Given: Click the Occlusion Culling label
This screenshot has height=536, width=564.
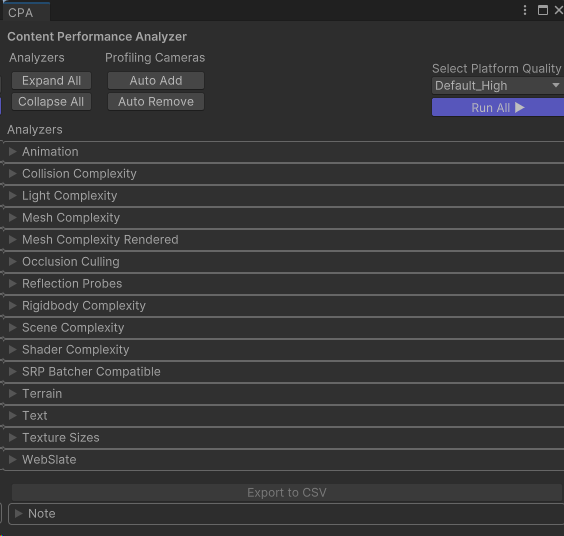Looking at the screenshot, I should pos(71,262).
